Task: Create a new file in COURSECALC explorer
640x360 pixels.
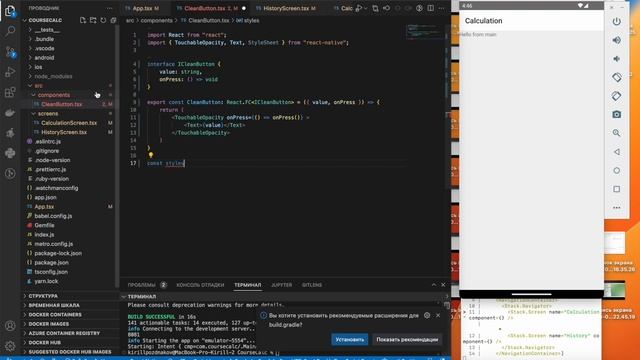Action: pos(83,20)
